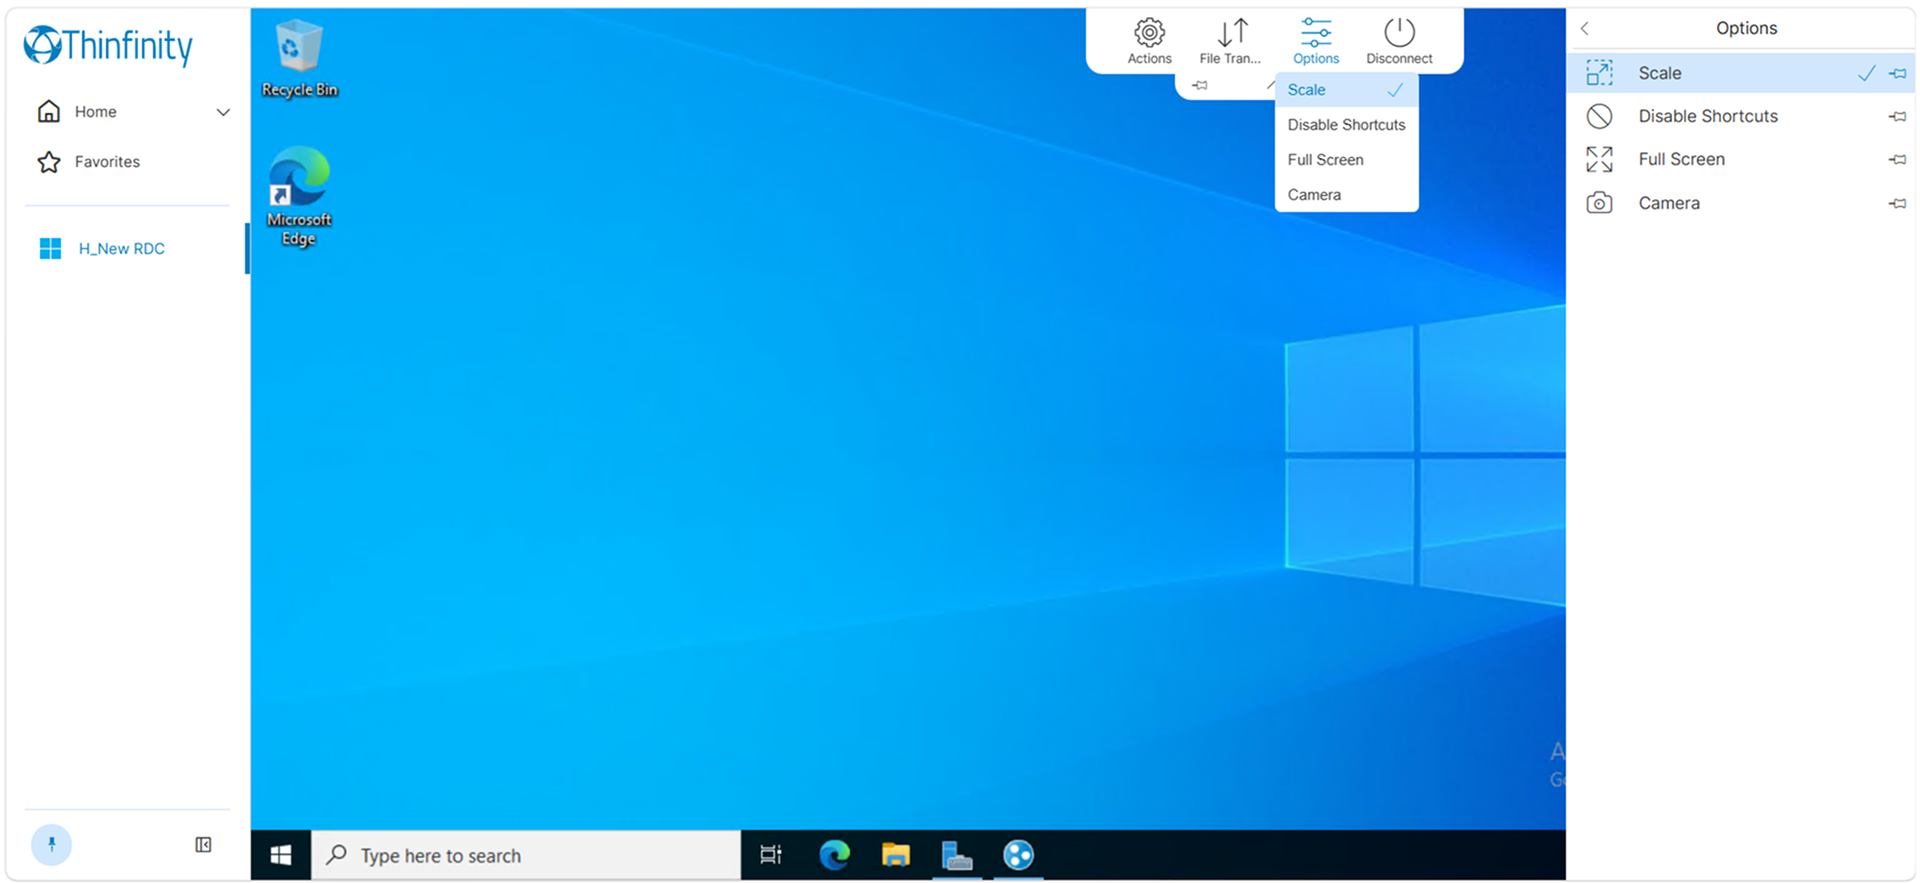Click the blue pin button in sidebar bottom
Screen dimensions: 1920x883
[x=51, y=845]
